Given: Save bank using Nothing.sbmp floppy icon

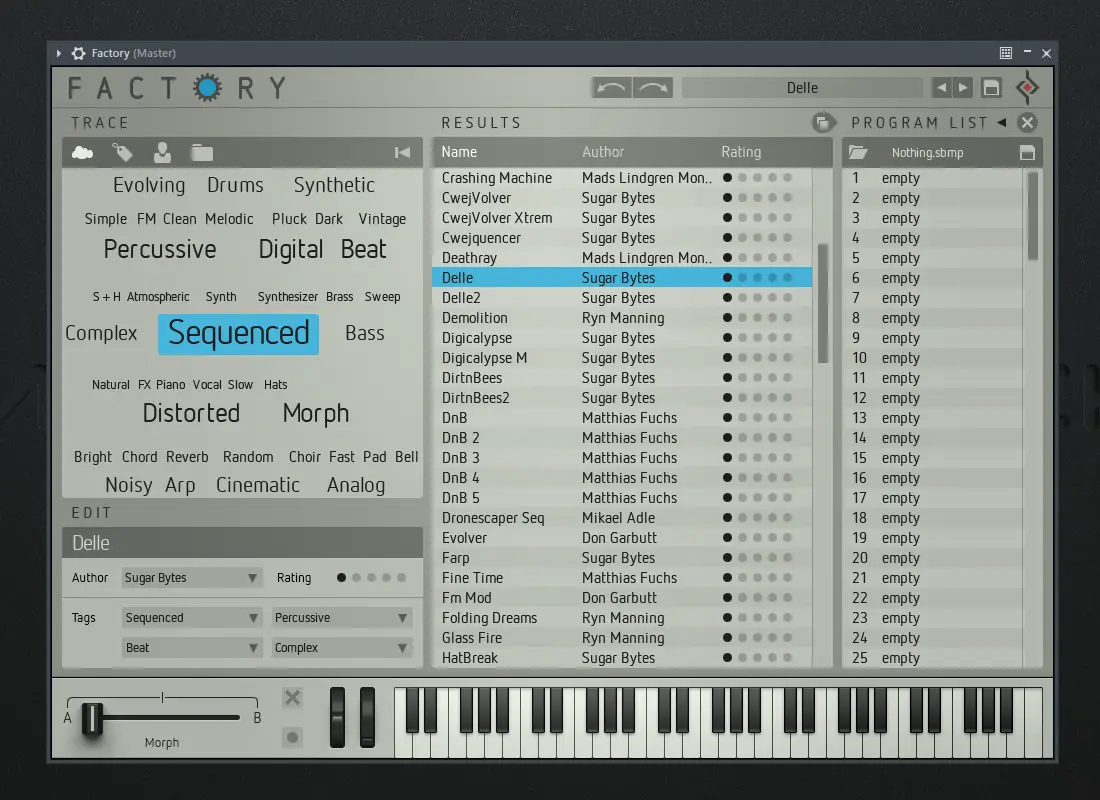Looking at the screenshot, I should point(1027,152).
